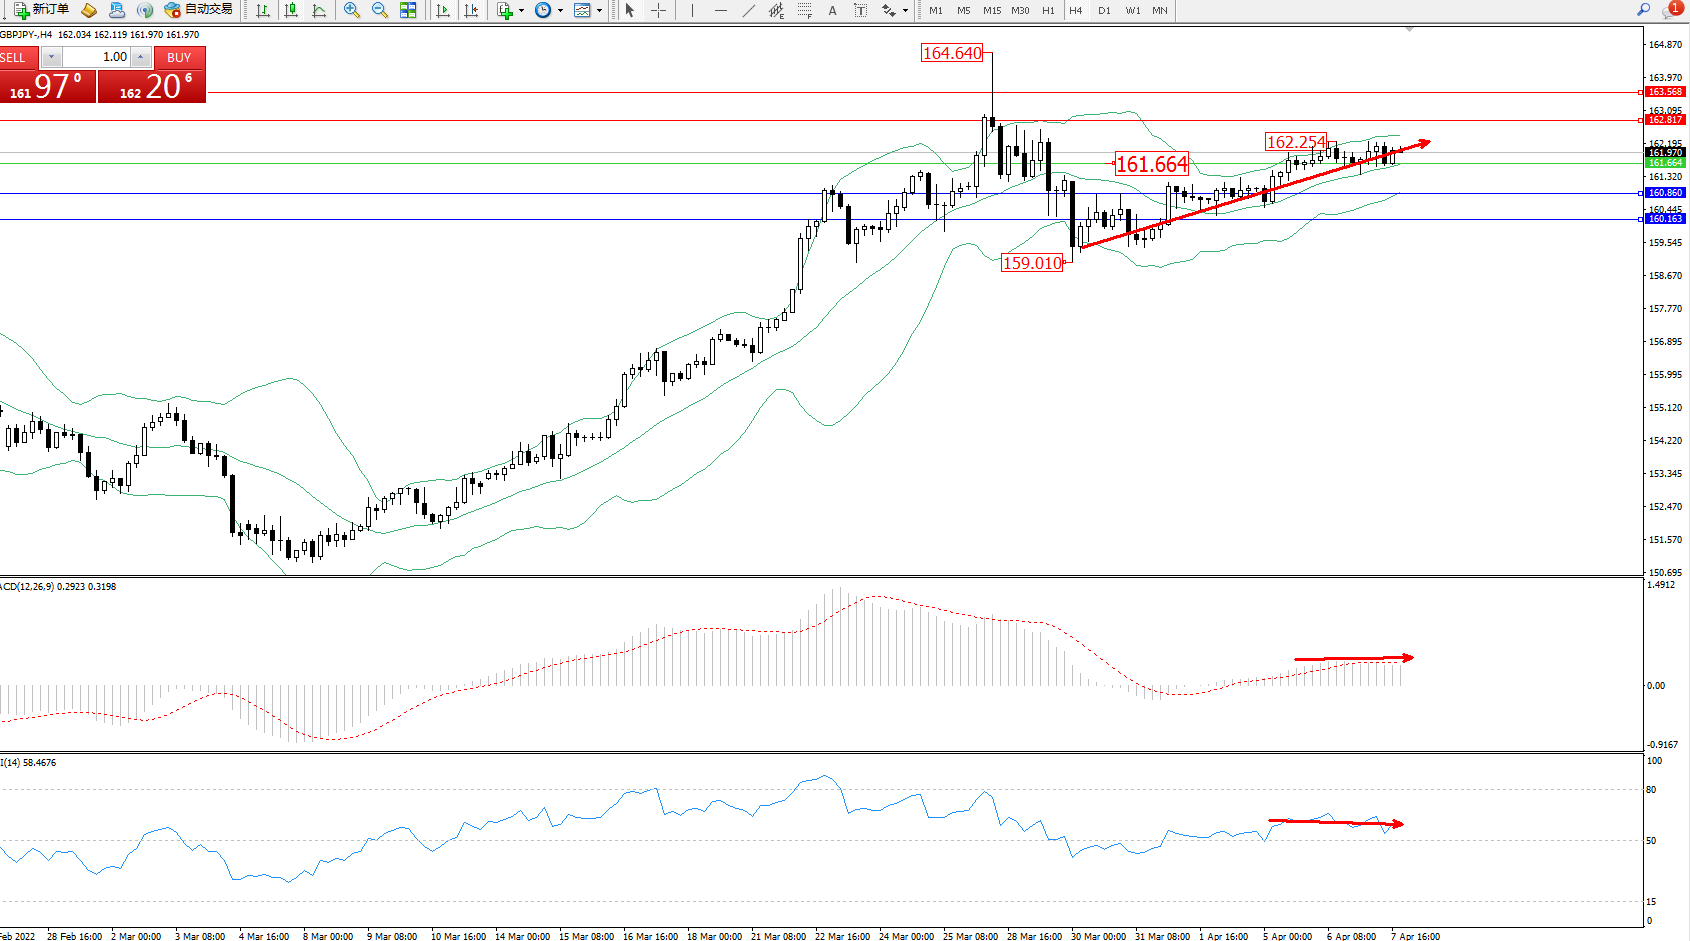
Task: Click the zoom in magnifier icon
Action: [x=351, y=10]
